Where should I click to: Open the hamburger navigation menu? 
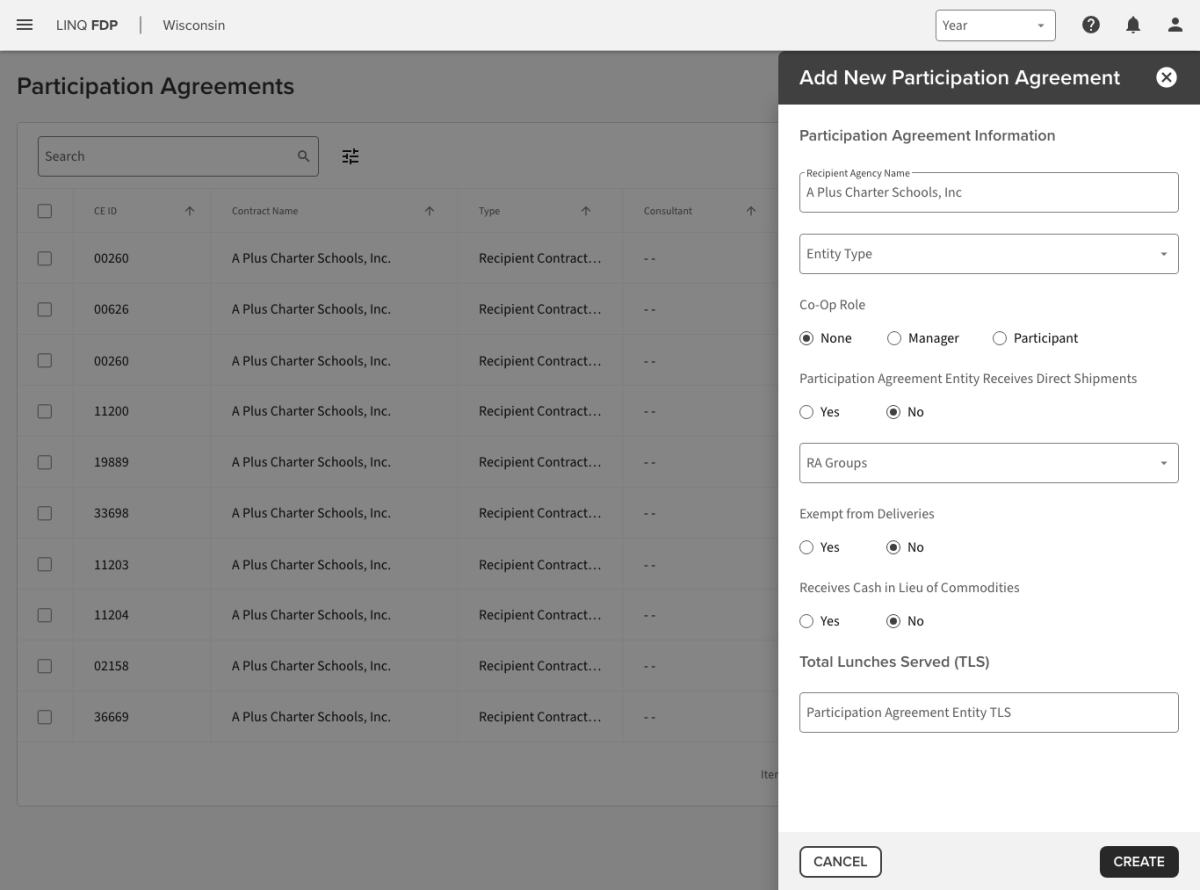25,25
